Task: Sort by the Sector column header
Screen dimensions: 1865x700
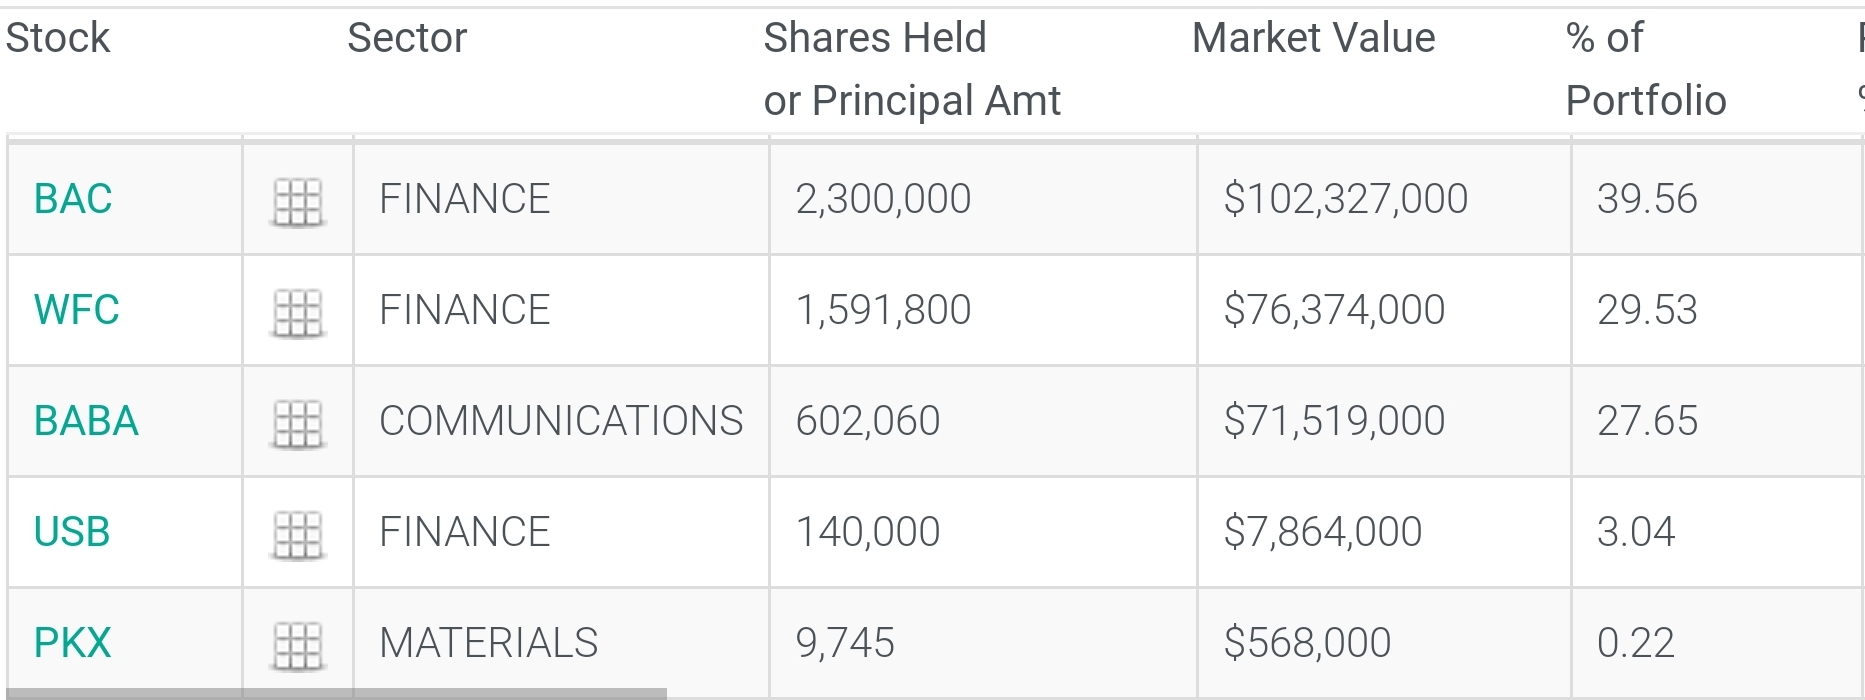Action: (x=407, y=38)
